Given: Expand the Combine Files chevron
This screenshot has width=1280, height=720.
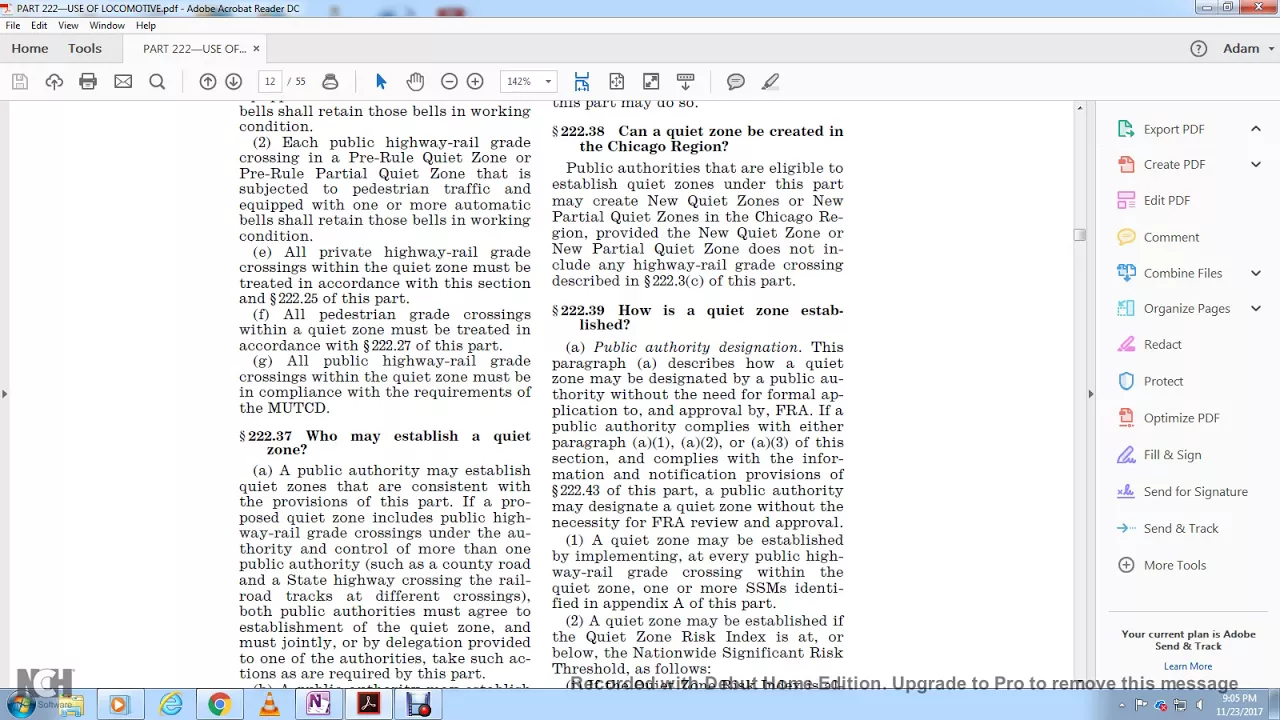Looking at the screenshot, I should [1256, 273].
